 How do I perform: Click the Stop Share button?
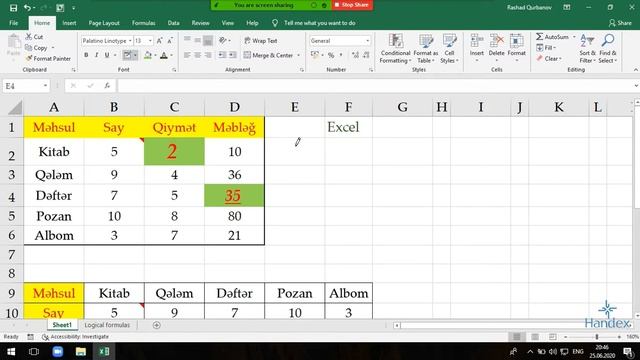click(x=352, y=5)
